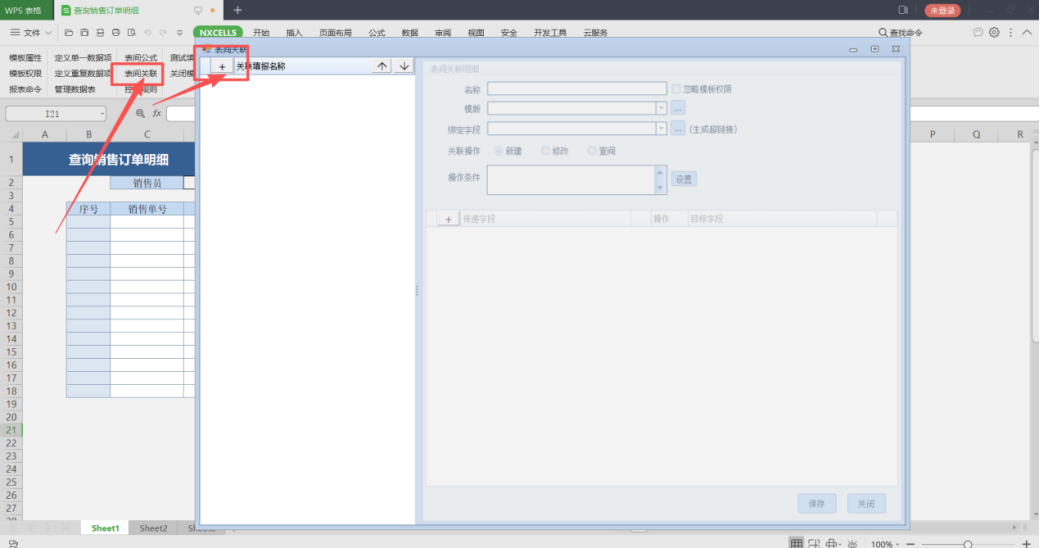Open the NXCELLS ribbon tab

[x=217, y=33]
